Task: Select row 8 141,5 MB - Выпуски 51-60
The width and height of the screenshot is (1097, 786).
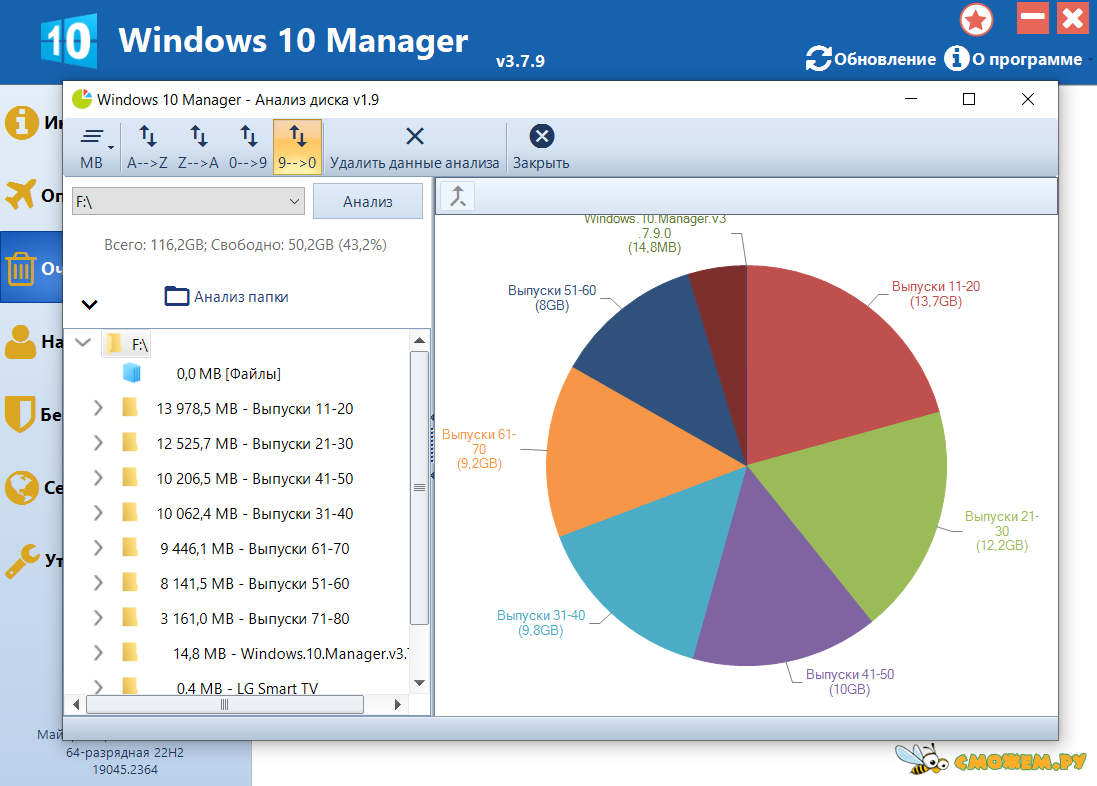Action: click(x=255, y=584)
